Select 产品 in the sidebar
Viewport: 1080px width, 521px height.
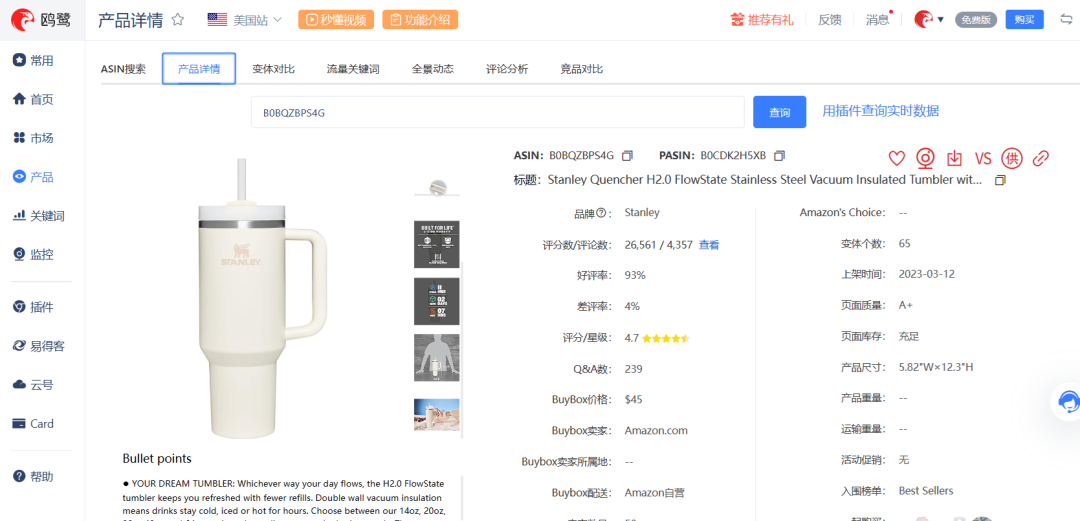coord(34,177)
